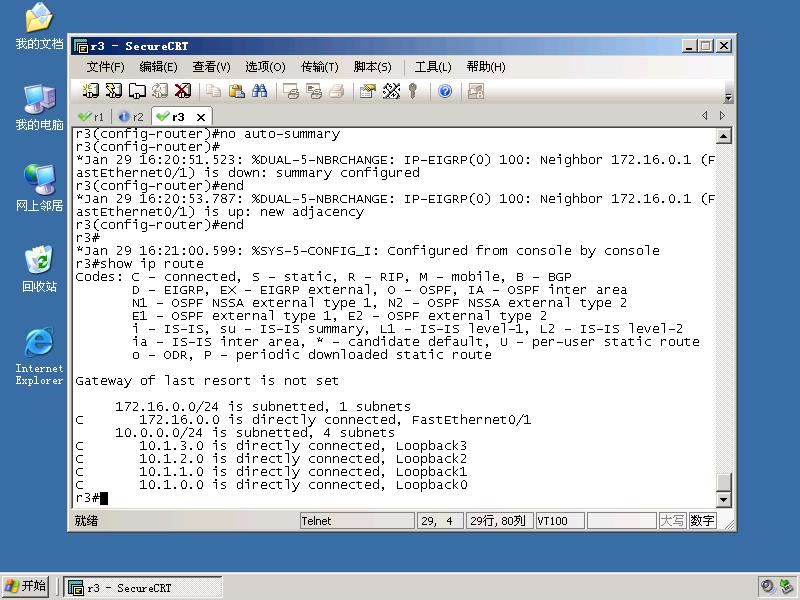This screenshot has height=600, width=800.
Task: Click the Telnet status bar field
Action: tap(357, 521)
